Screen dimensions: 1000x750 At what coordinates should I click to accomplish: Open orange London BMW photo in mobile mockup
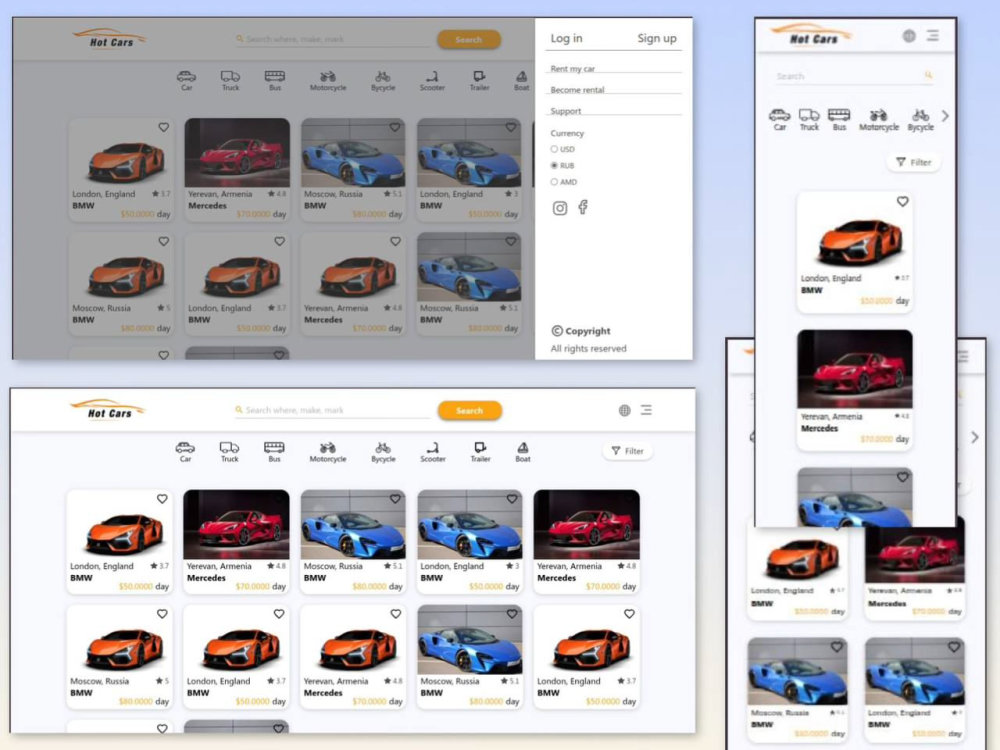click(855, 233)
